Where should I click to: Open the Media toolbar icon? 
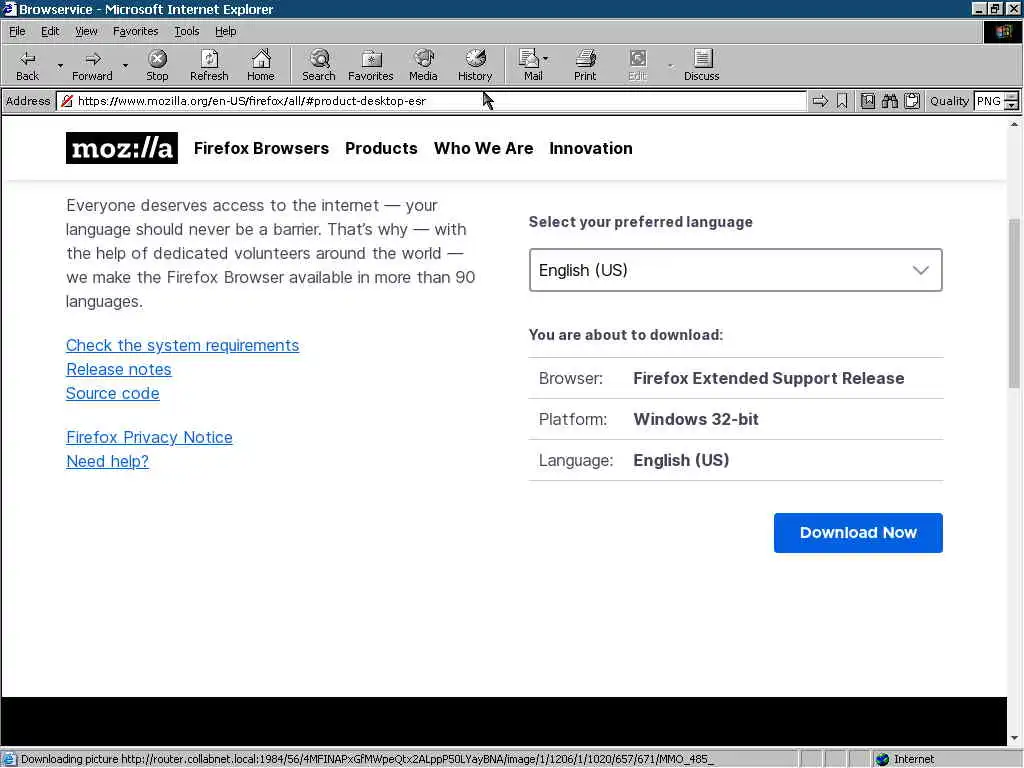[423, 65]
